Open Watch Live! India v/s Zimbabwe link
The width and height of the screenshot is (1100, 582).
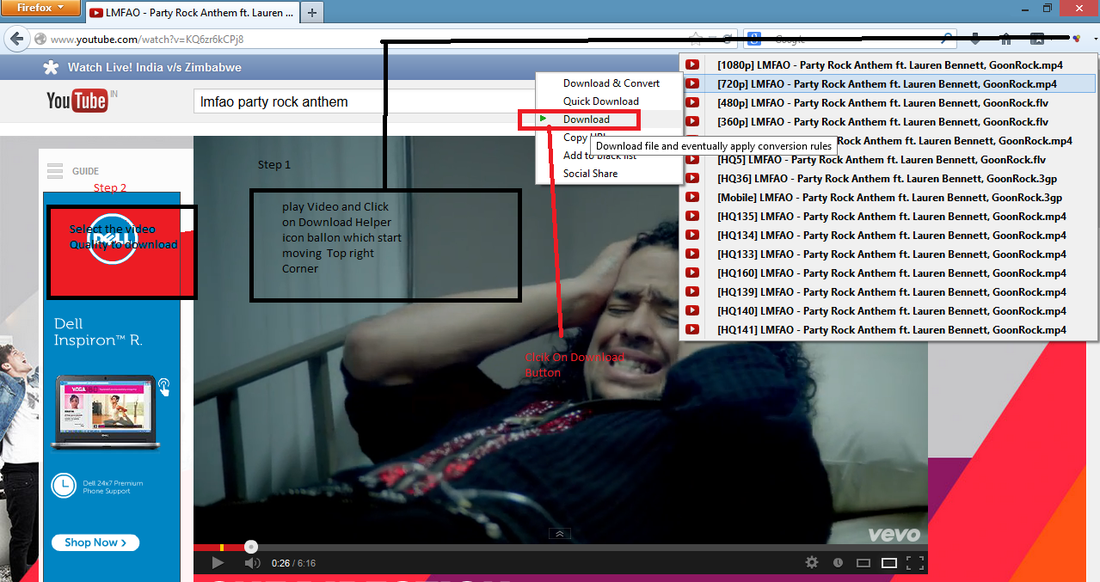click(x=154, y=67)
